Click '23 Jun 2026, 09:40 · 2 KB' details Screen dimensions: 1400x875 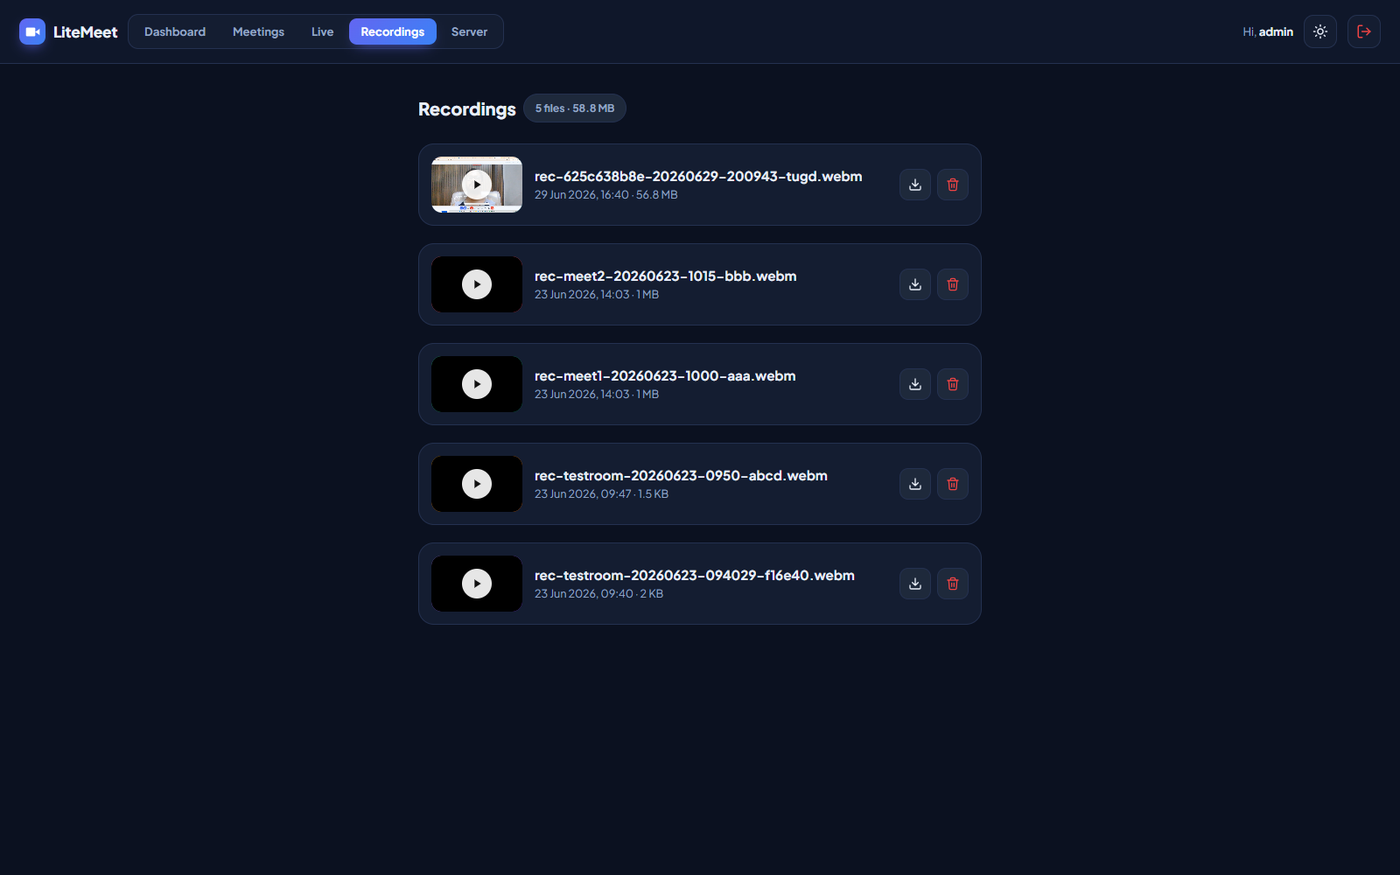(598, 594)
